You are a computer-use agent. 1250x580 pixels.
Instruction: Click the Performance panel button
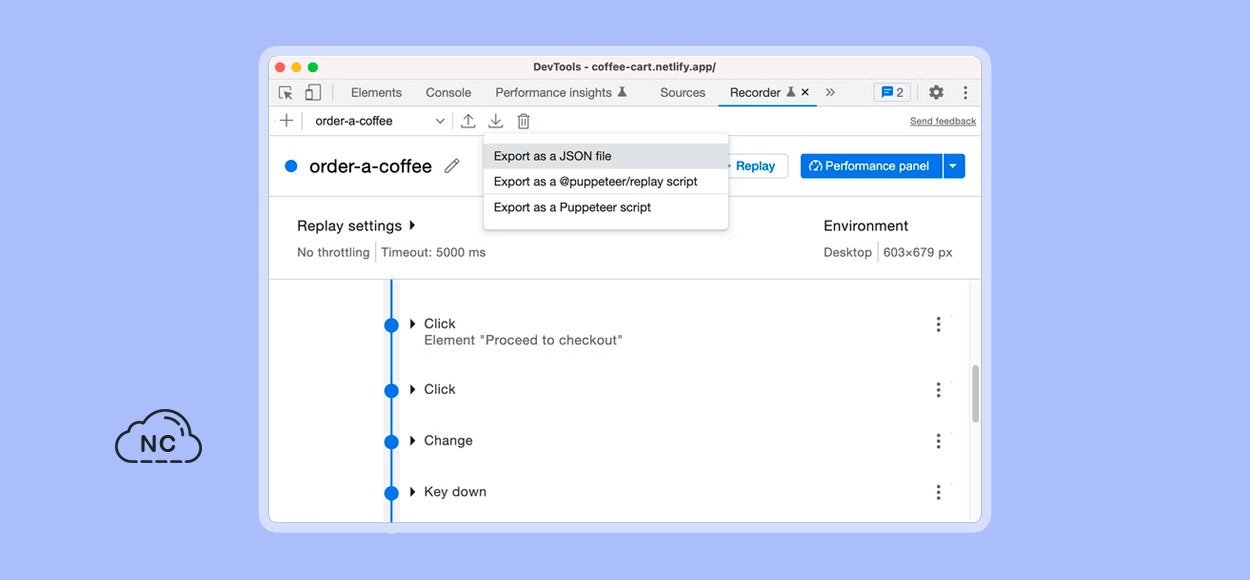871,166
